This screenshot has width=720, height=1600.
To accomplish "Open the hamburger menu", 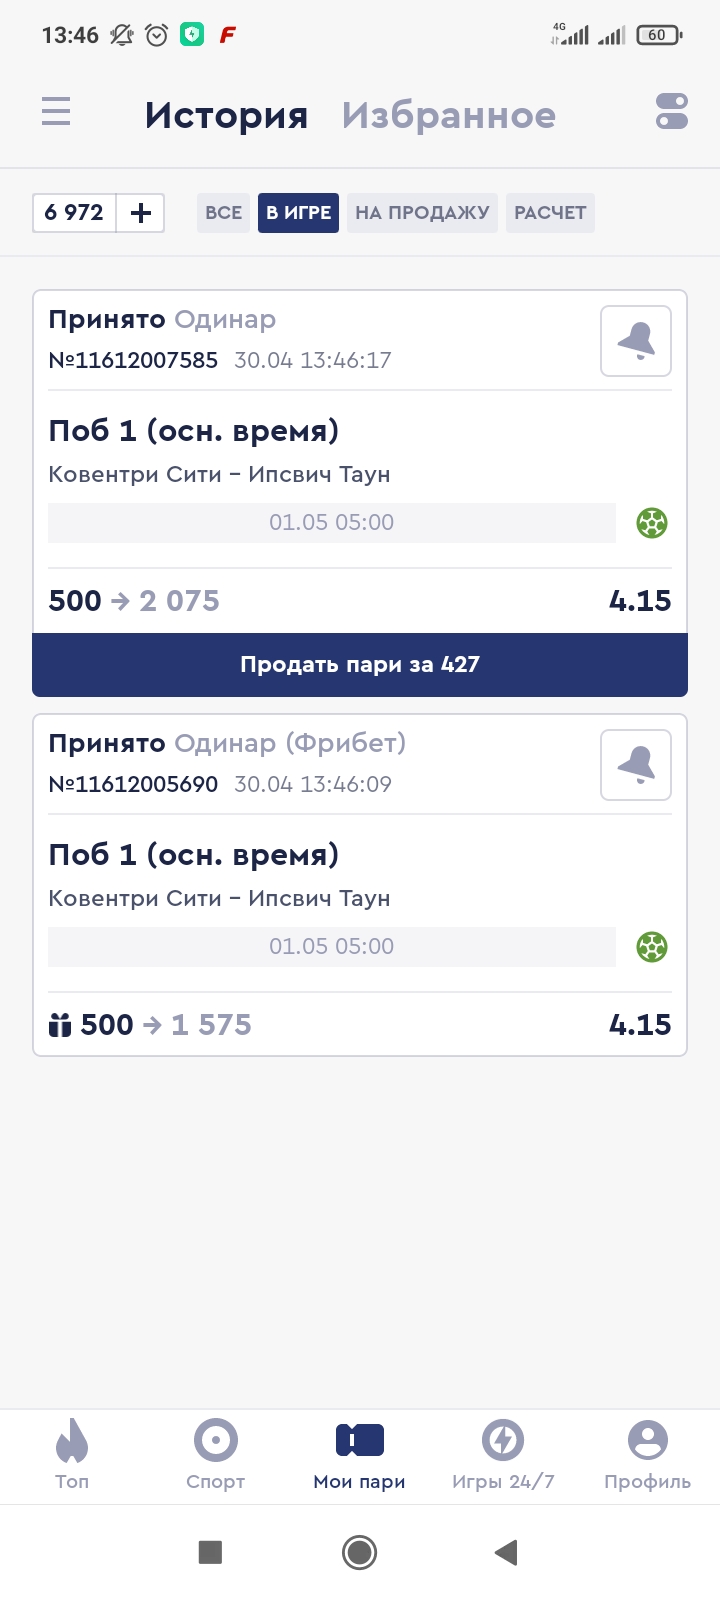I will pos(56,111).
